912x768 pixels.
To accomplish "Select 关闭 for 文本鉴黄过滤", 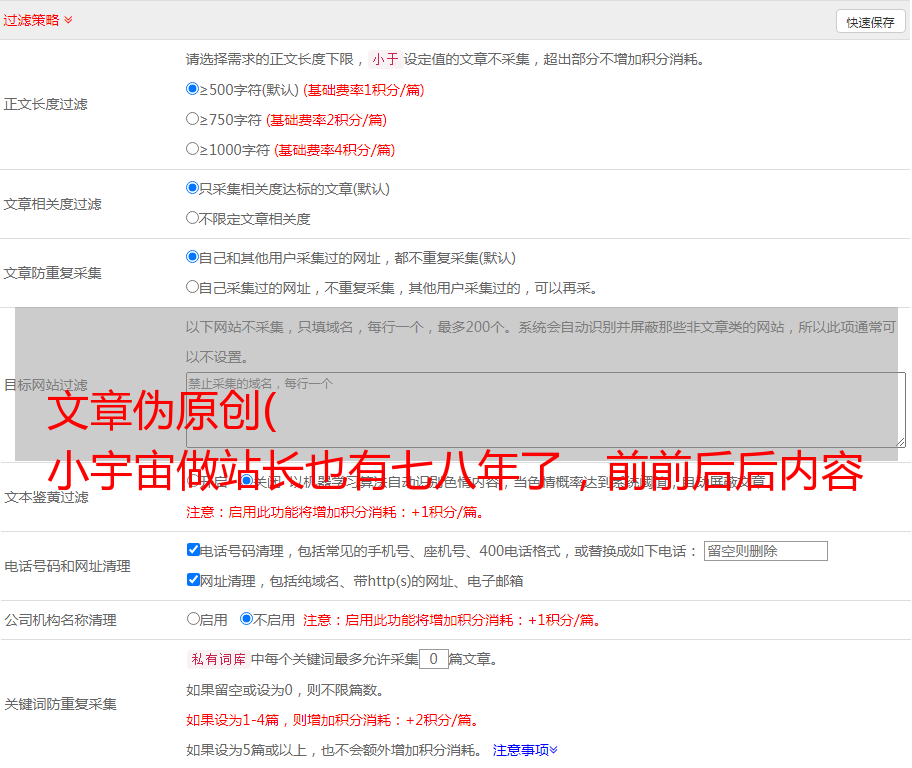I will coord(247,481).
